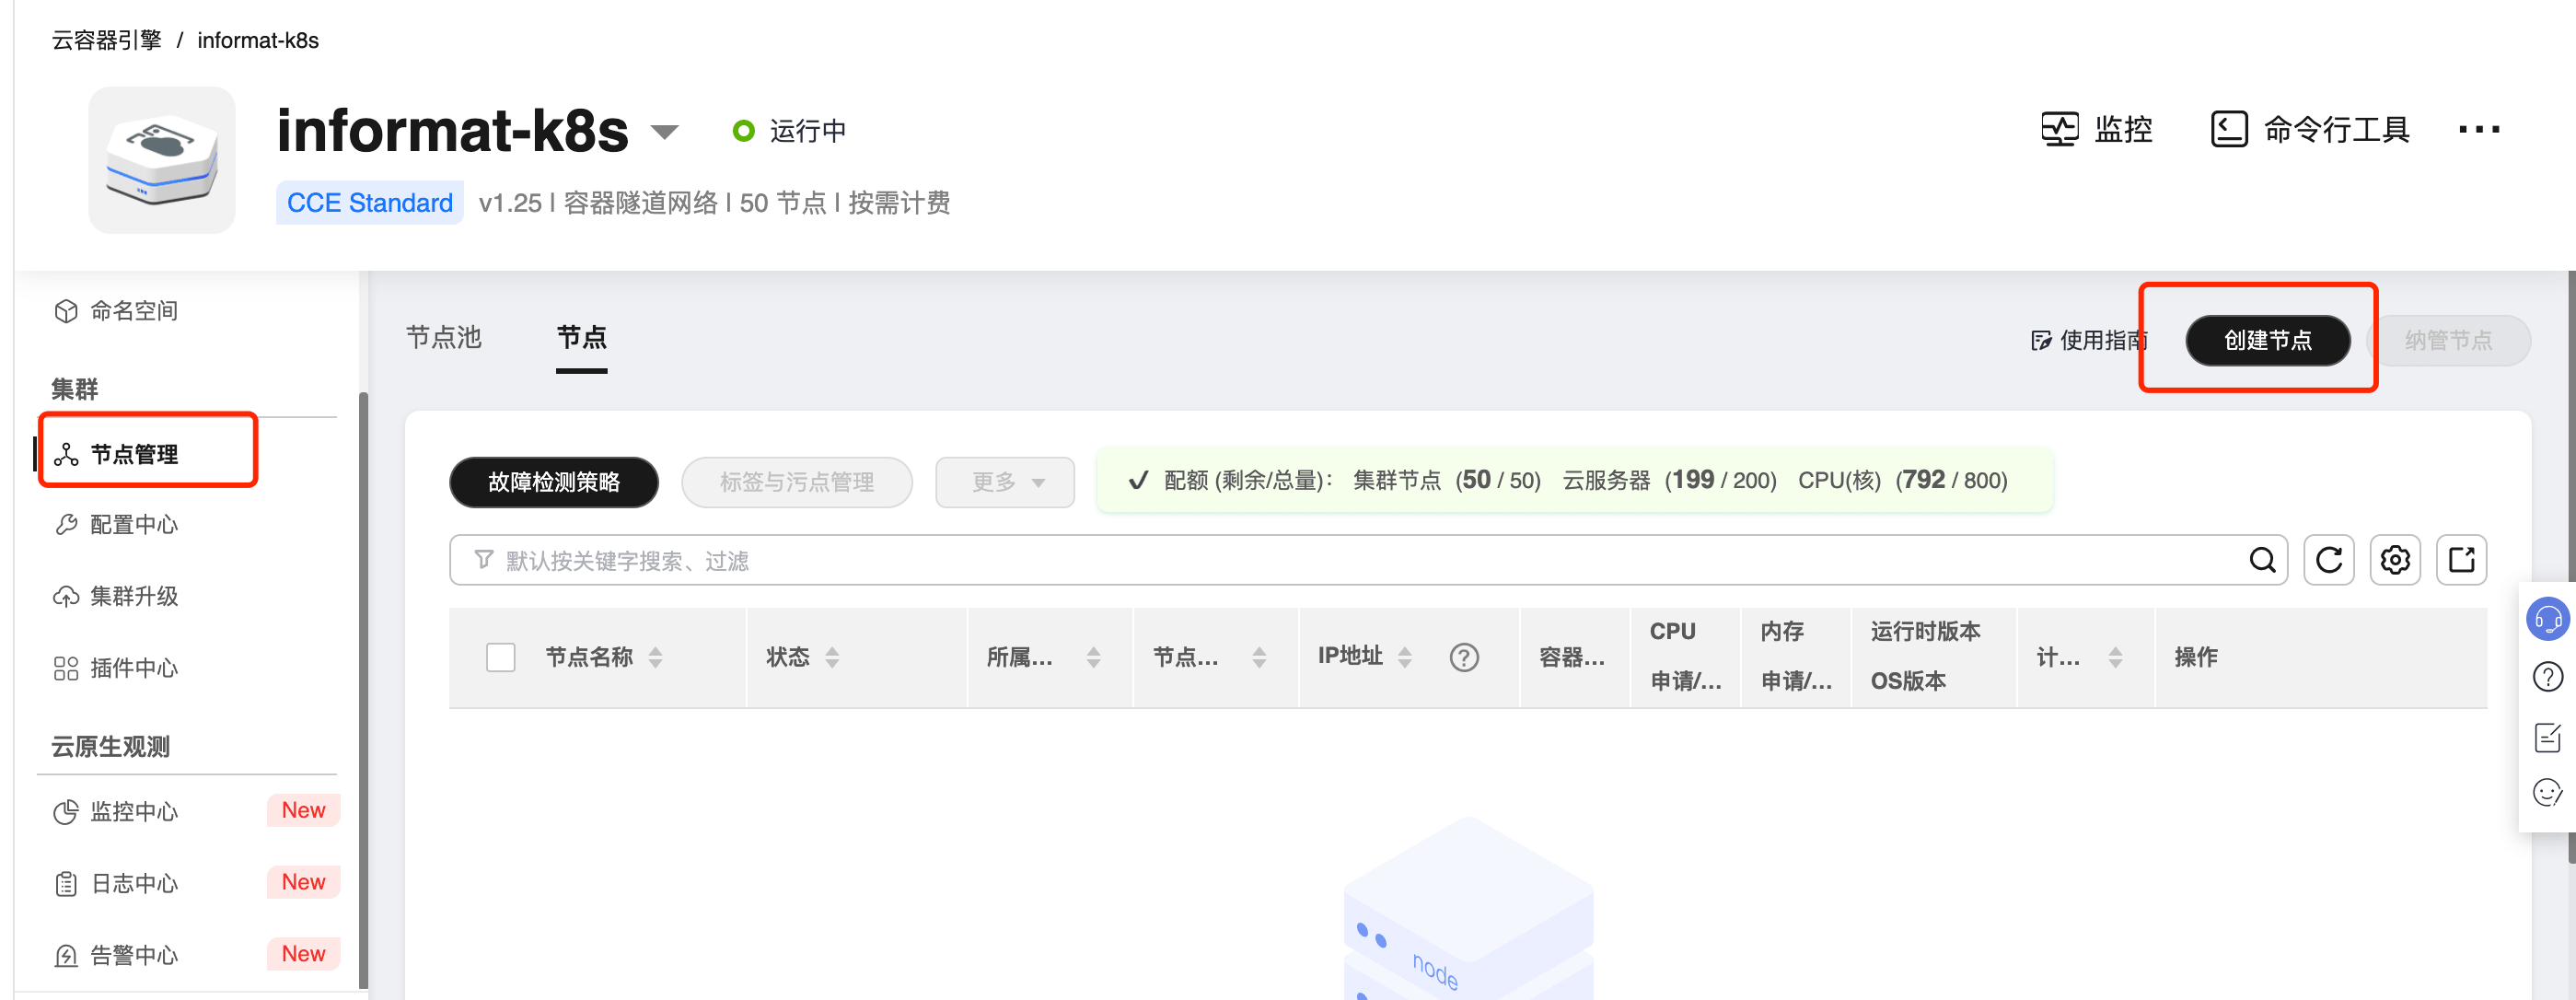Image resolution: width=2576 pixels, height=1000 pixels.
Task: Click the 故障检测策略 button
Action: (x=554, y=482)
